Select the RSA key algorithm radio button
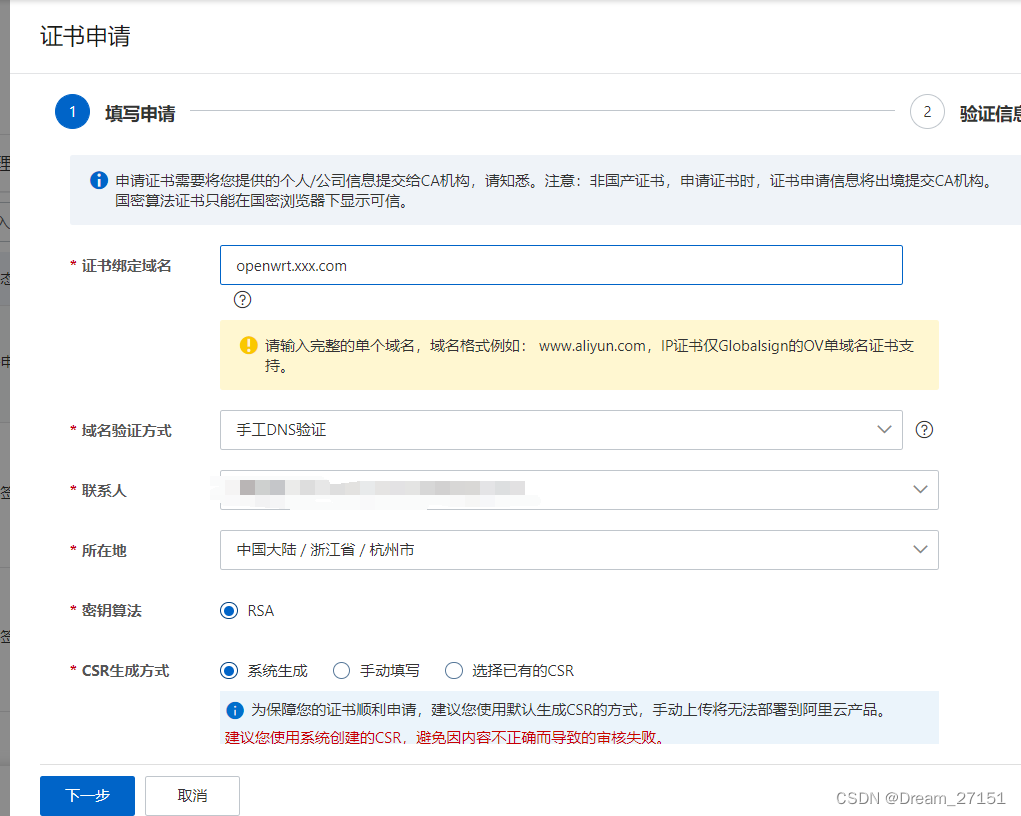Image resolution: width=1021 pixels, height=816 pixels. (x=229, y=611)
